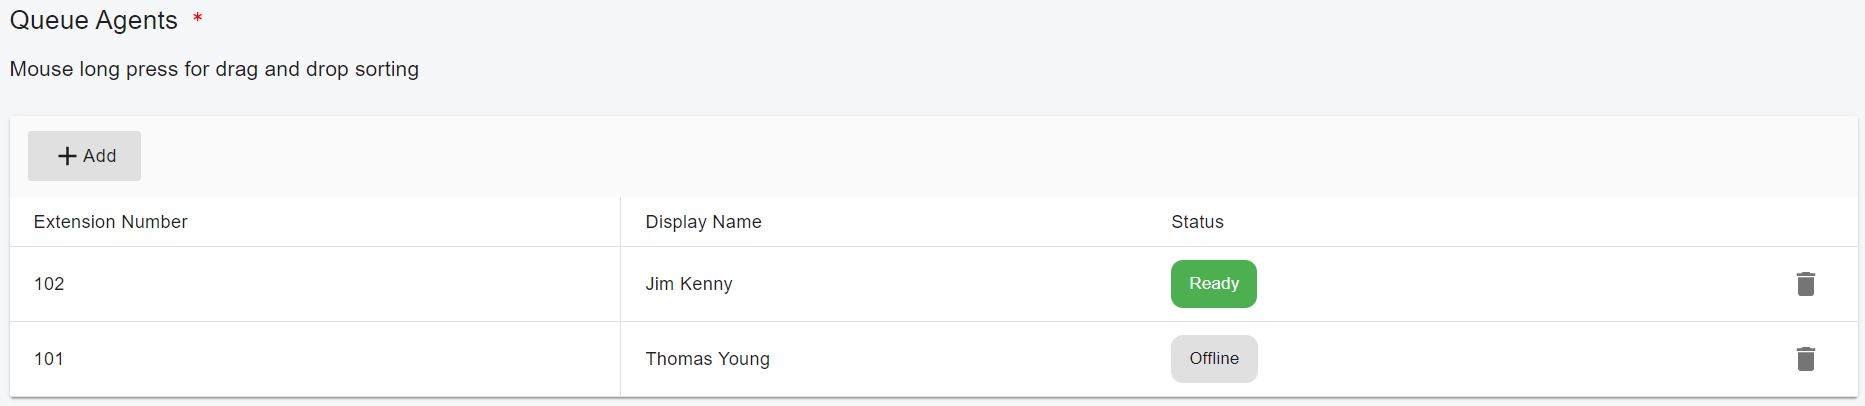Click the green Ready status badge
The image size is (1865, 406).
click(1213, 284)
